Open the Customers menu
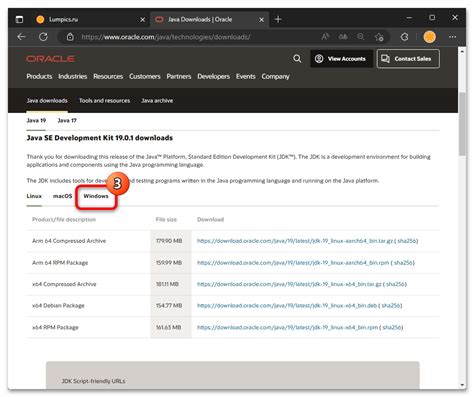The image size is (474, 397). (x=145, y=77)
